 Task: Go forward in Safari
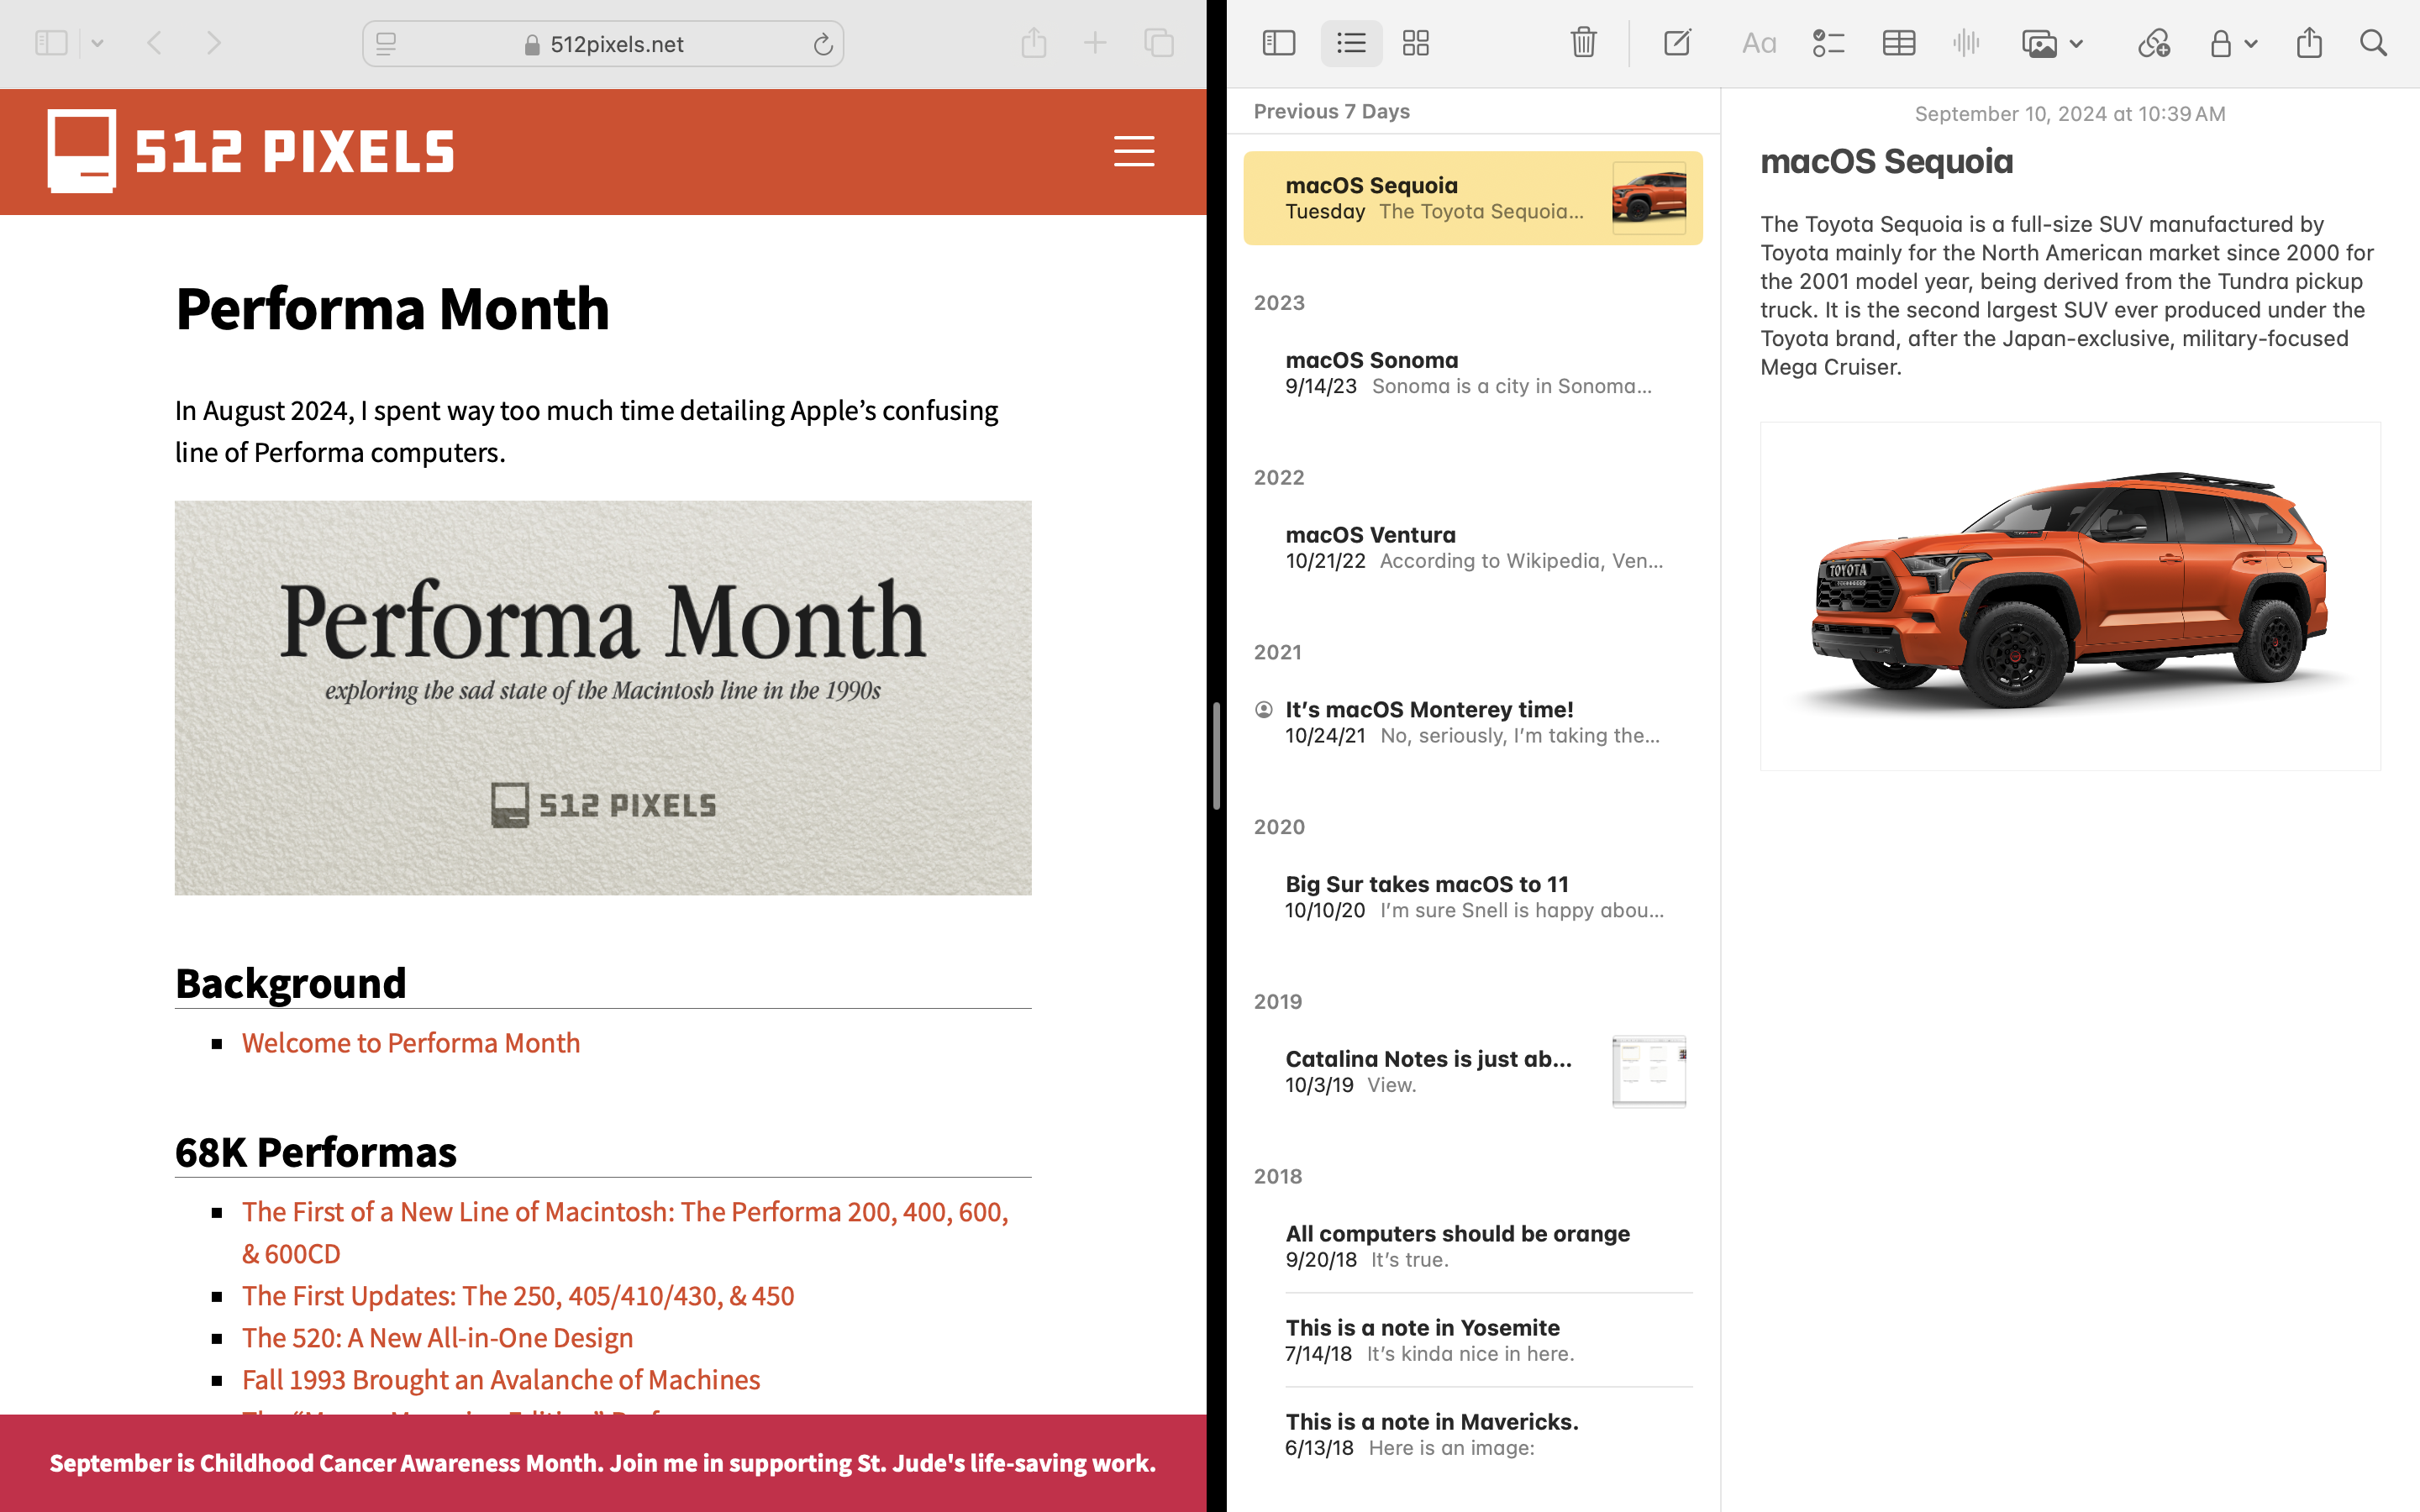[213, 43]
